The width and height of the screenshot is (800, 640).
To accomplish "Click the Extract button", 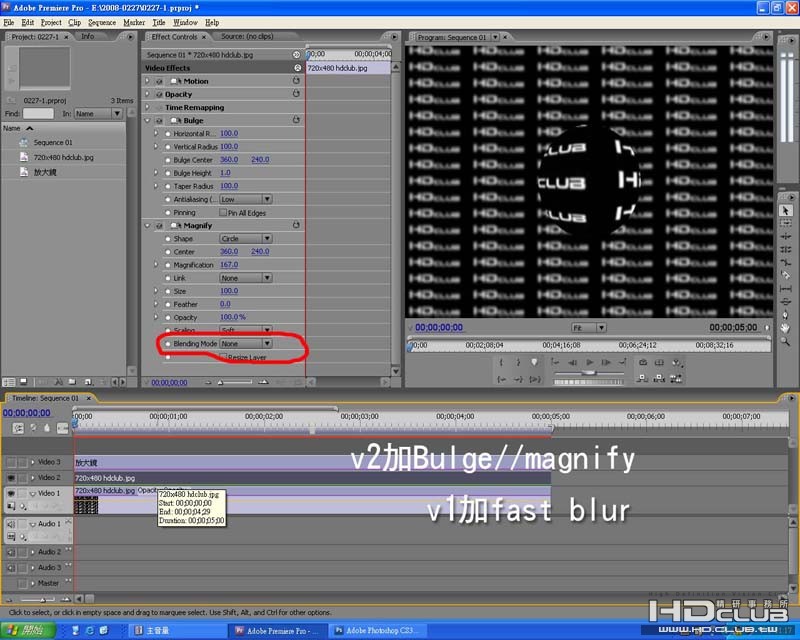I will click(x=659, y=379).
